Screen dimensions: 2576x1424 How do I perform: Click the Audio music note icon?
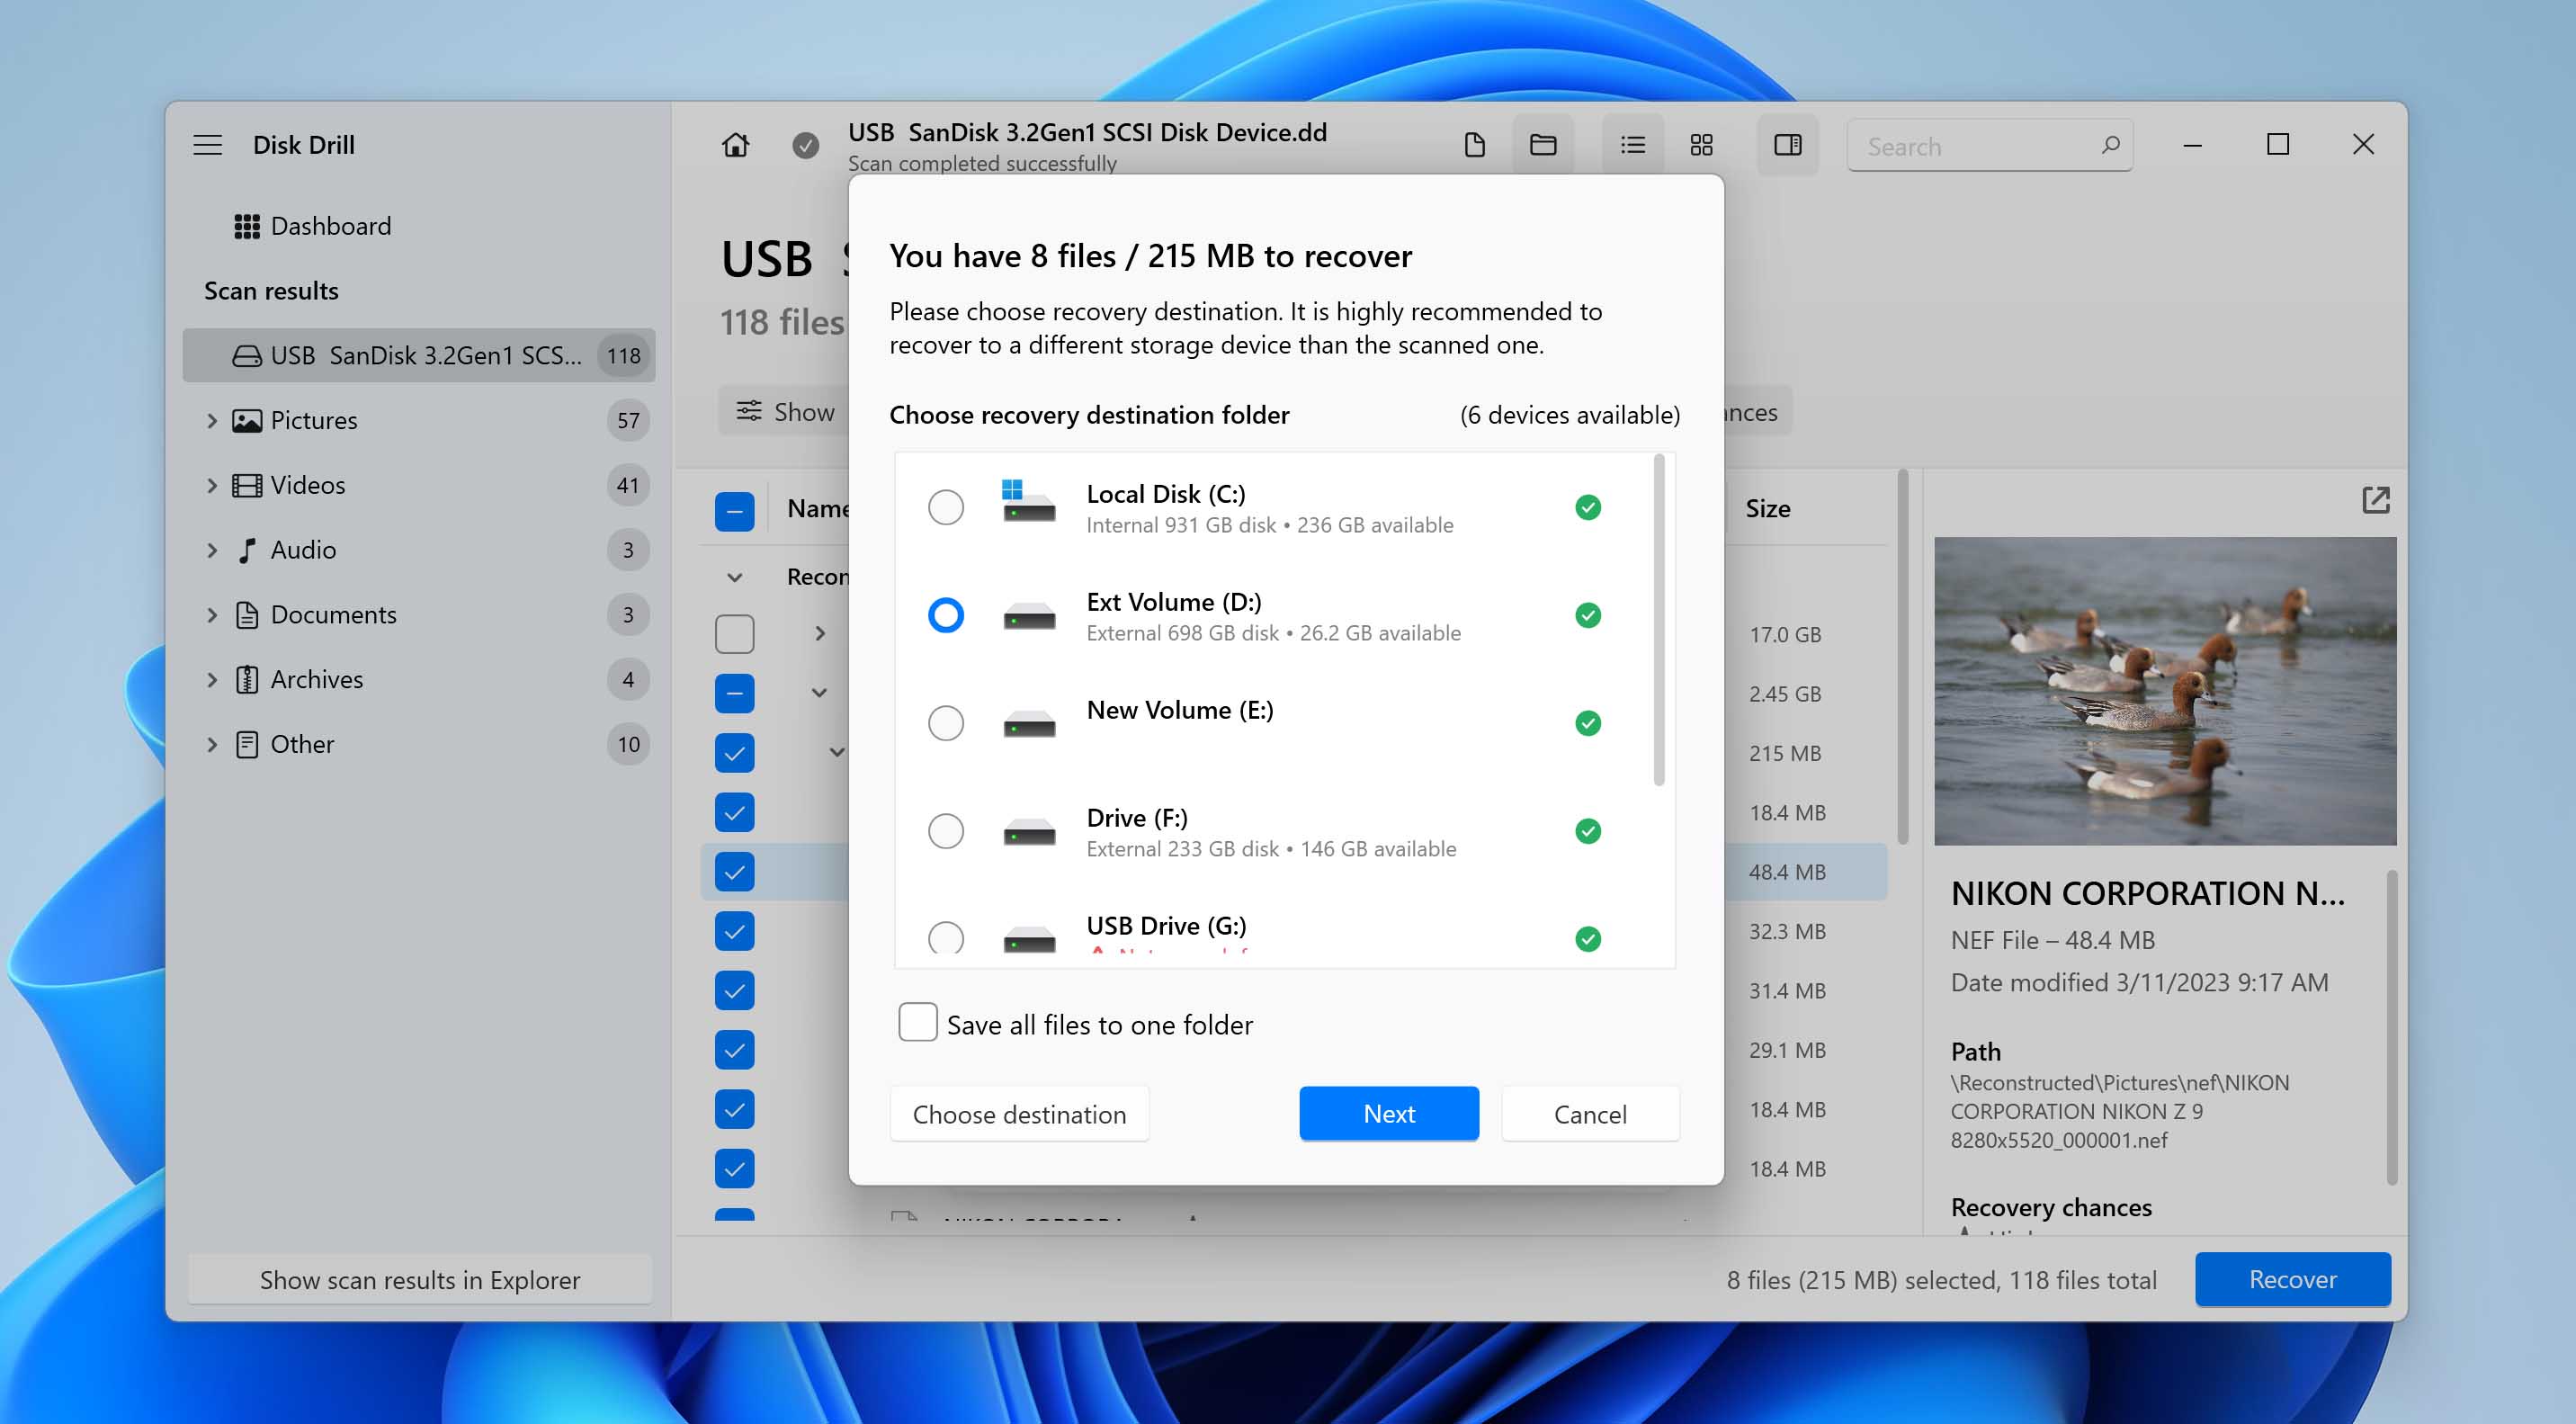pyautogui.click(x=247, y=551)
